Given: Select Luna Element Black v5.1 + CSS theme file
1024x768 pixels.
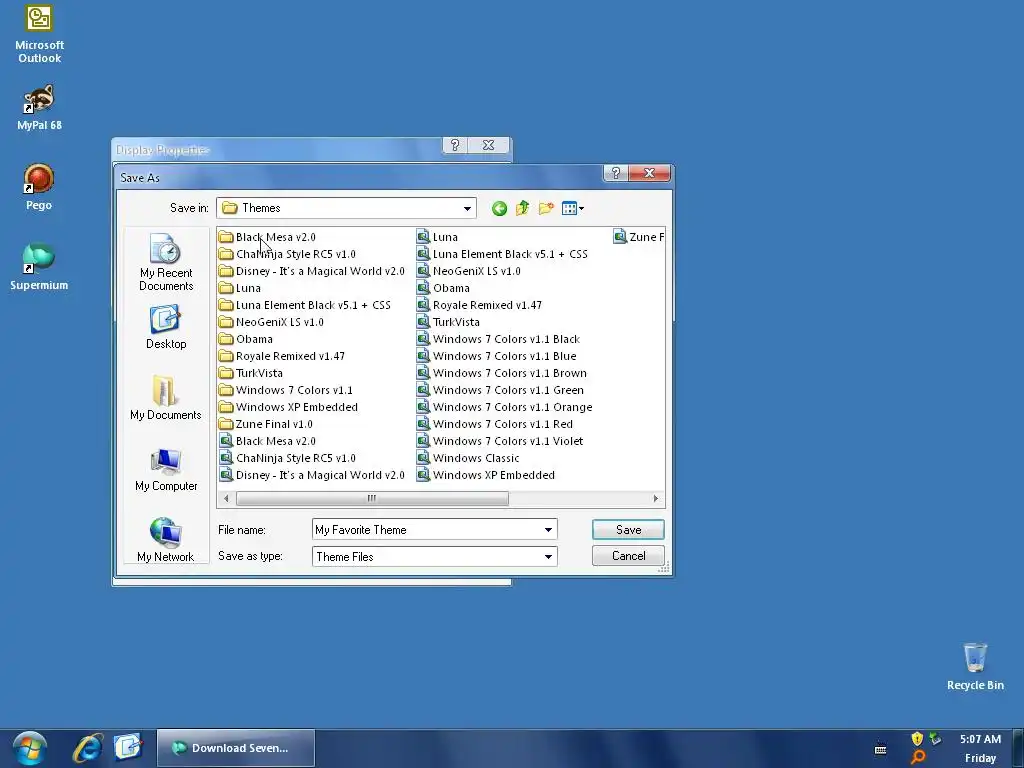Looking at the screenshot, I should [x=502, y=254].
